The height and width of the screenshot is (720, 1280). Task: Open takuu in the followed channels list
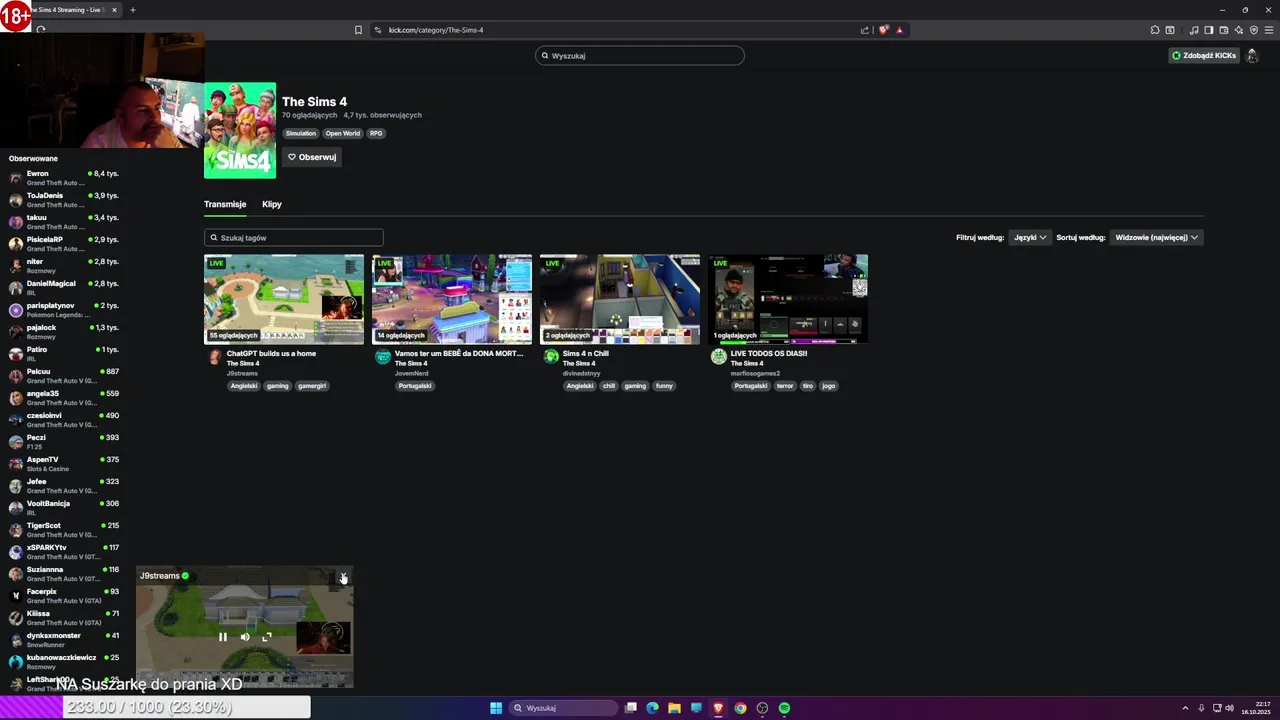64,222
